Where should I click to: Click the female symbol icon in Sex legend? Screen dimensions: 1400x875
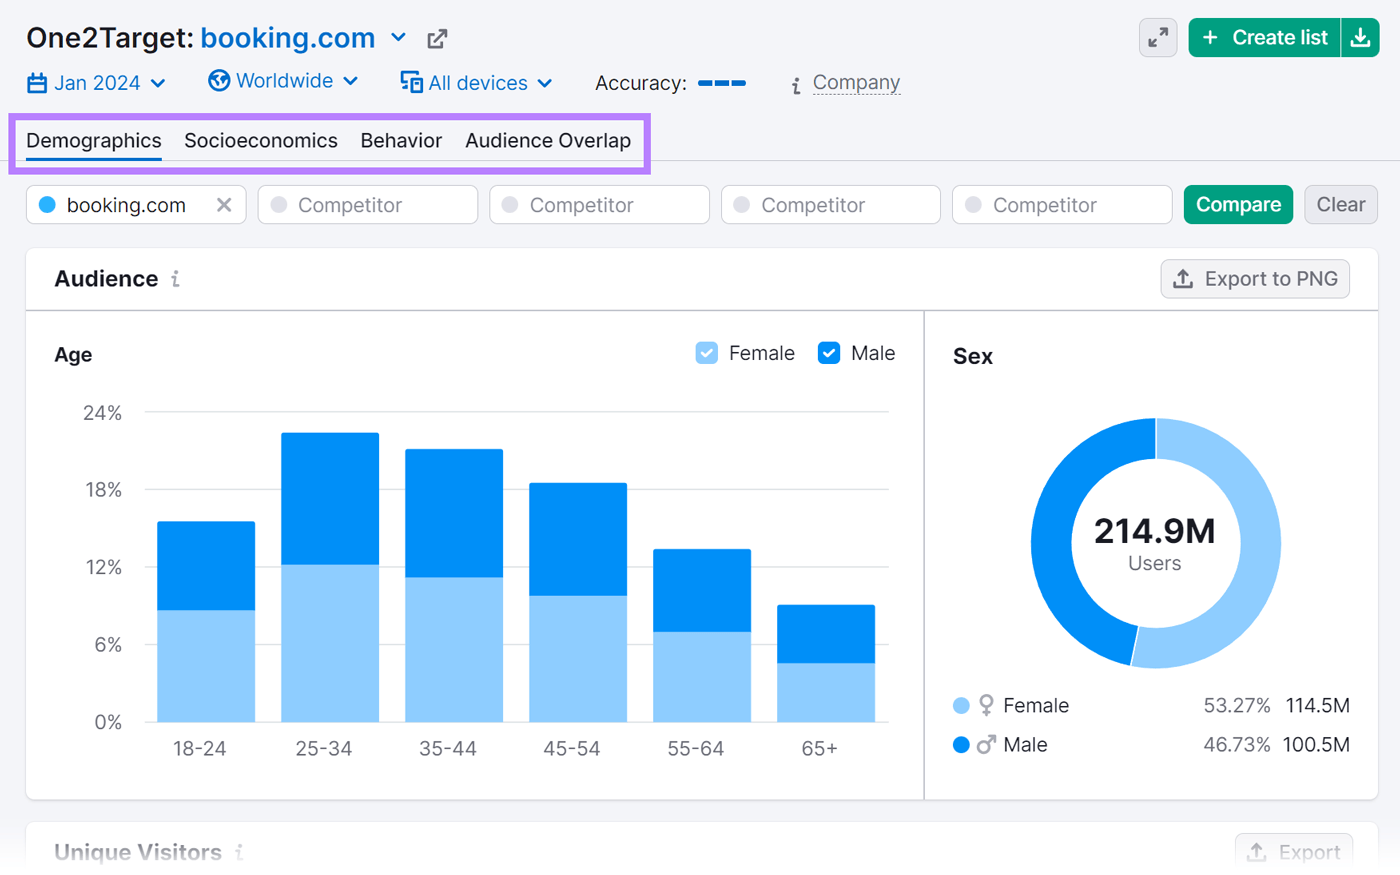(x=986, y=705)
